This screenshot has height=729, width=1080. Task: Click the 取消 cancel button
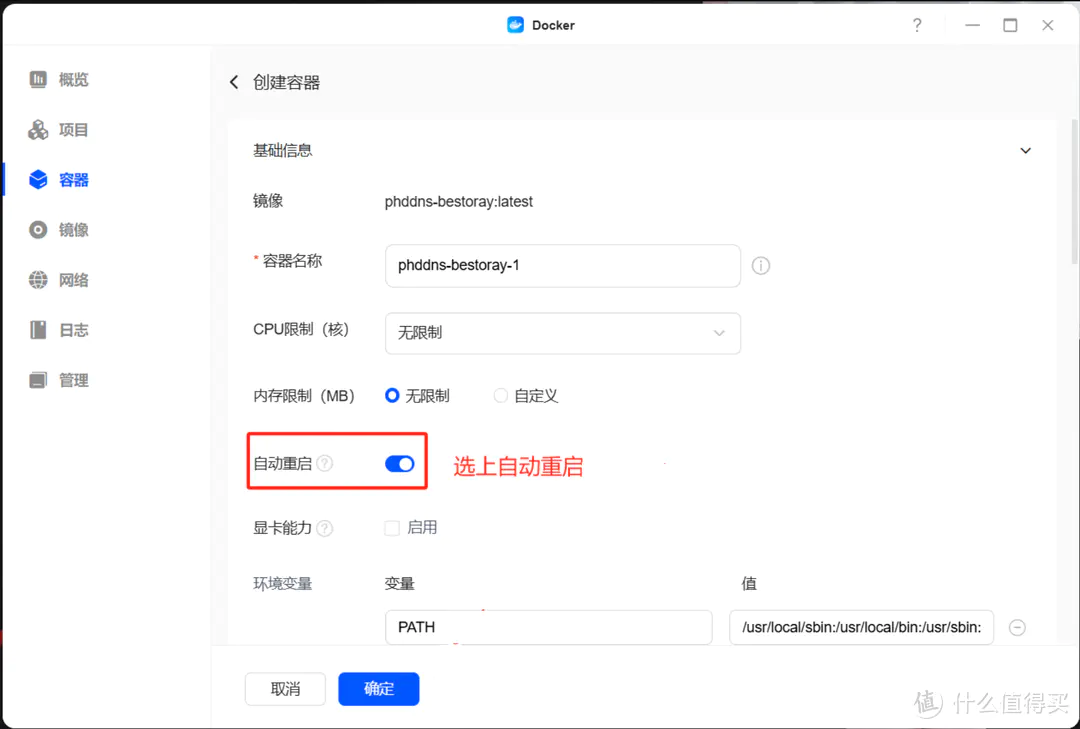tap(285, 689)
